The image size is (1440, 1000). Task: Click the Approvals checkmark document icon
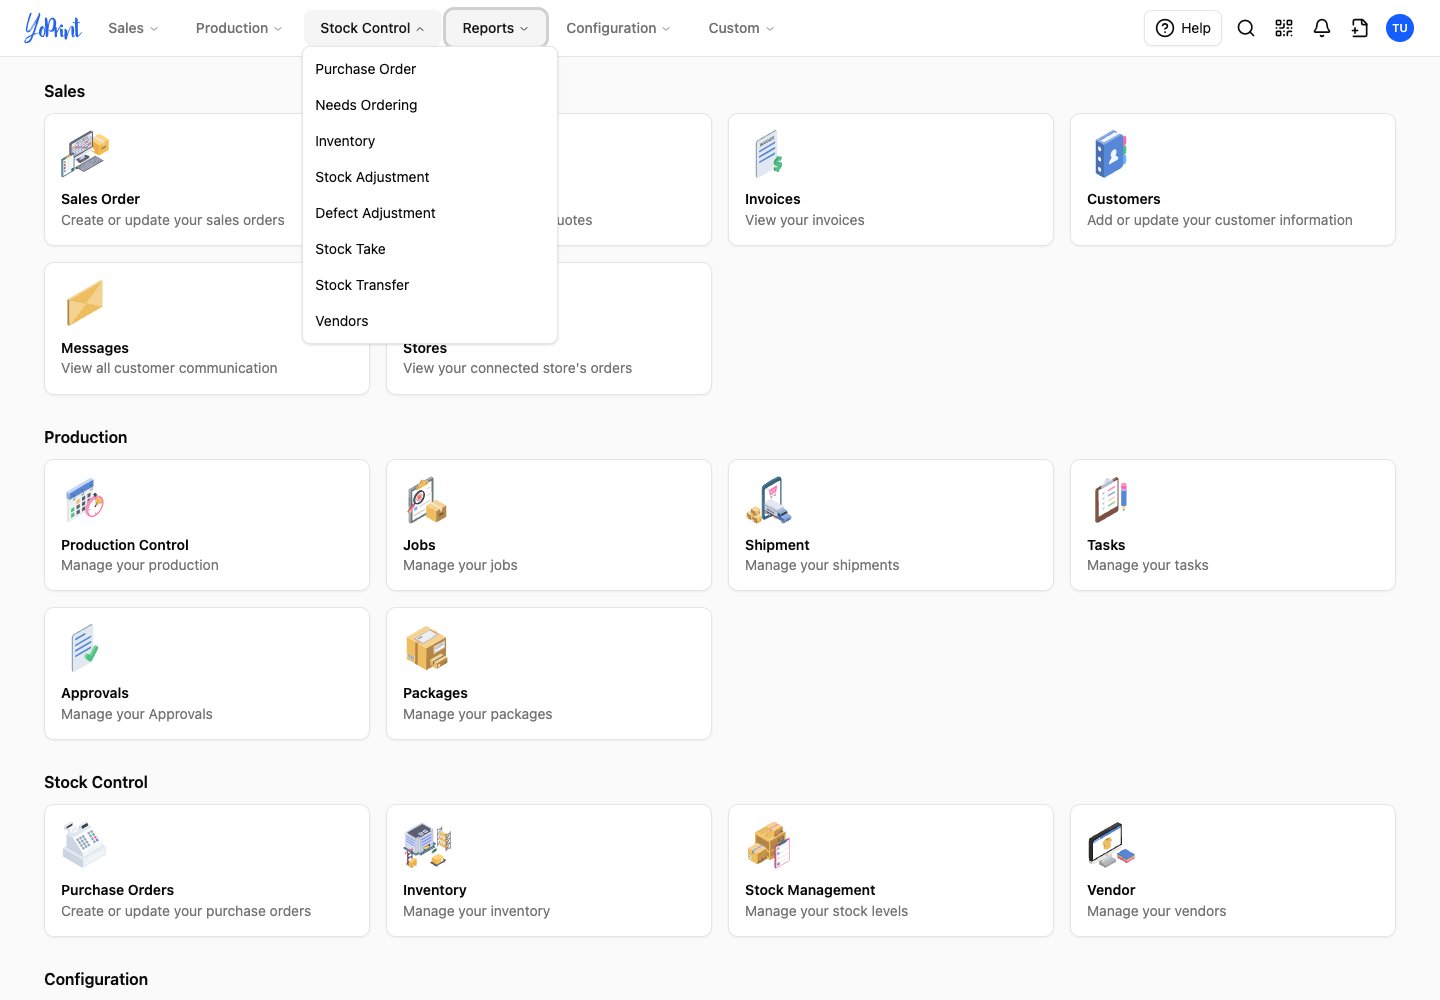[85, 648]
